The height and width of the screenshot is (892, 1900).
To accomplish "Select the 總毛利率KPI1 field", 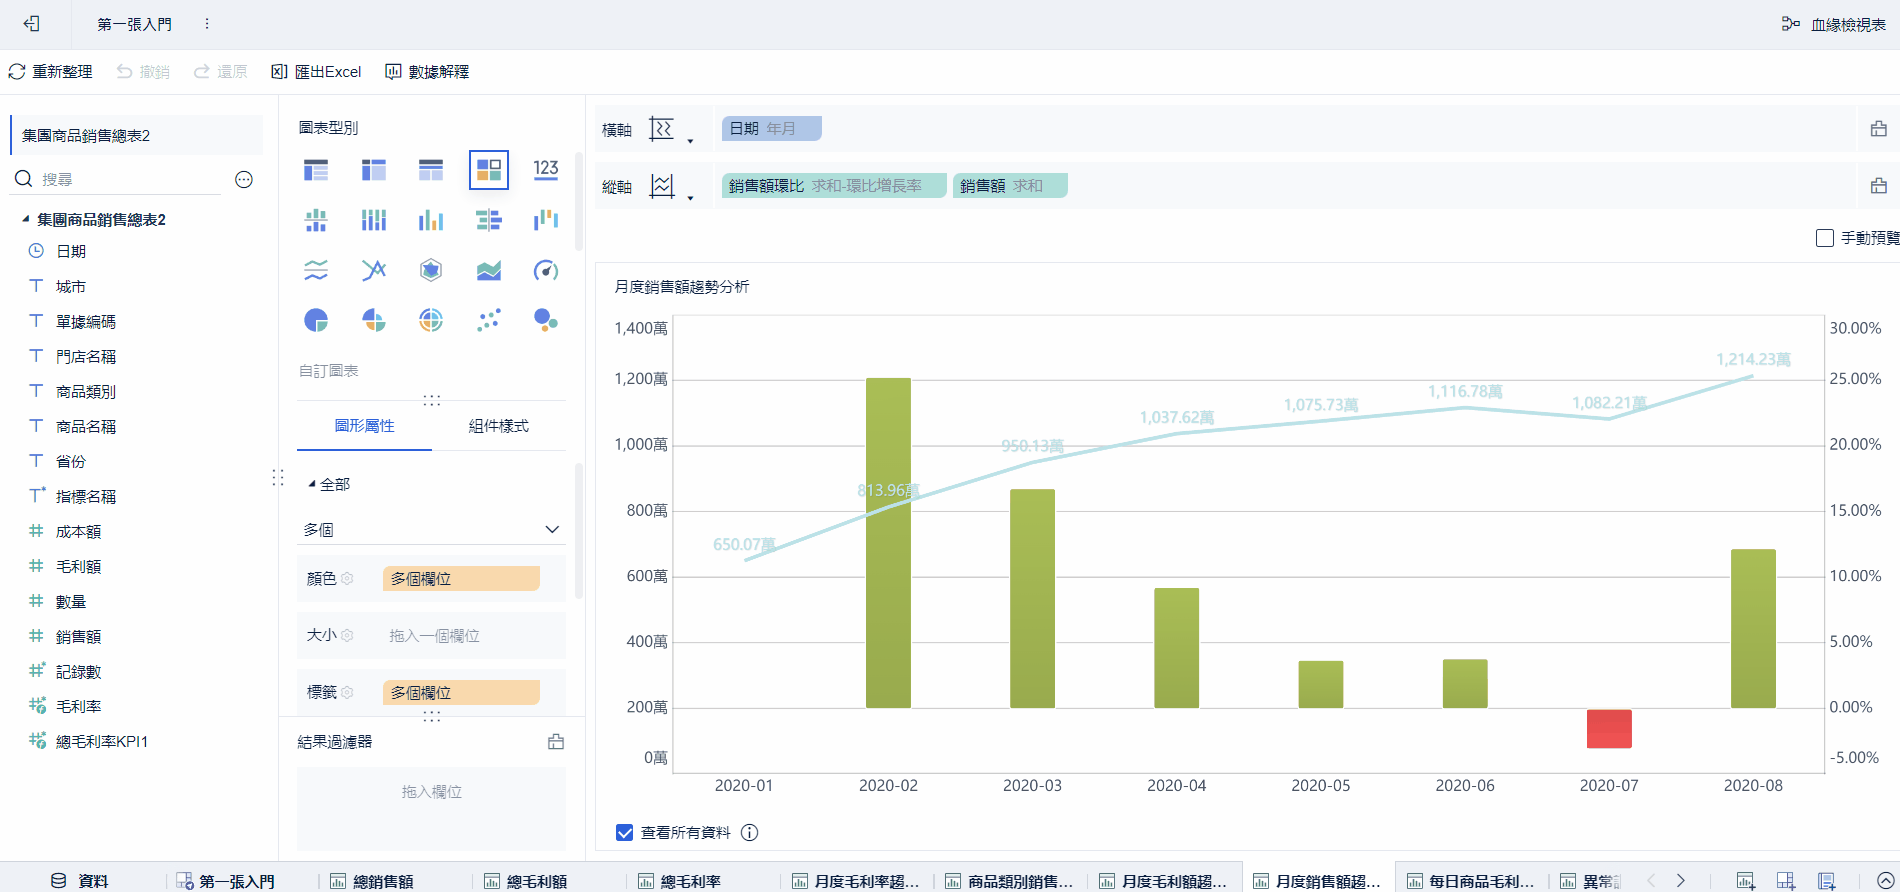I will (x=102, y=741).
